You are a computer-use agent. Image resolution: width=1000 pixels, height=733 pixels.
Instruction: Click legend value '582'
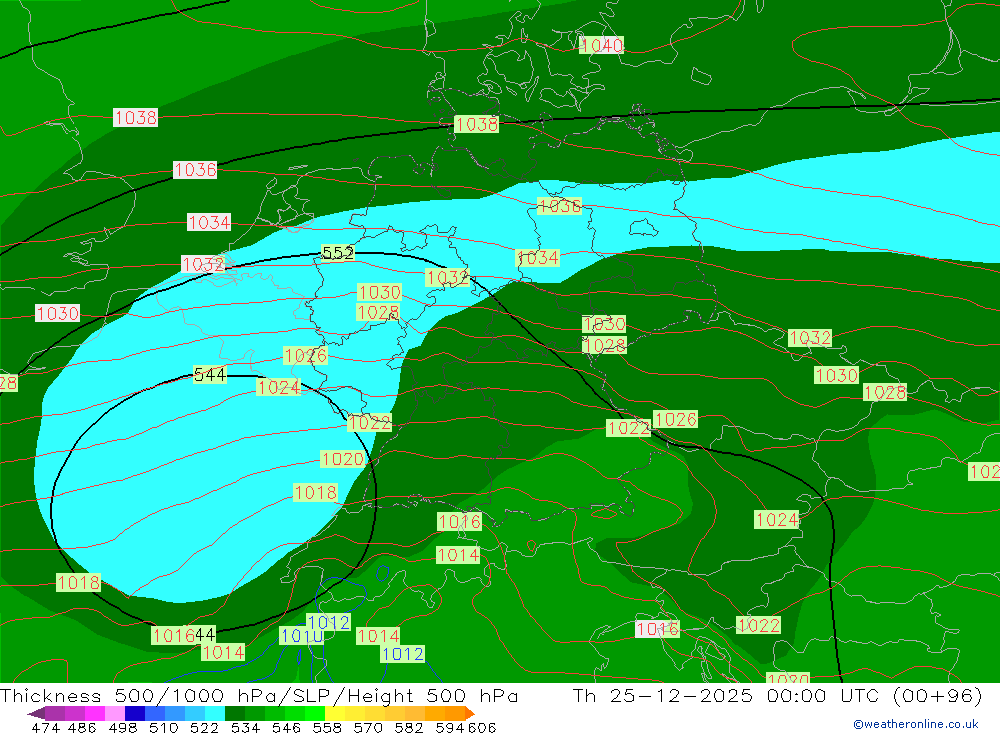(409, 728)
